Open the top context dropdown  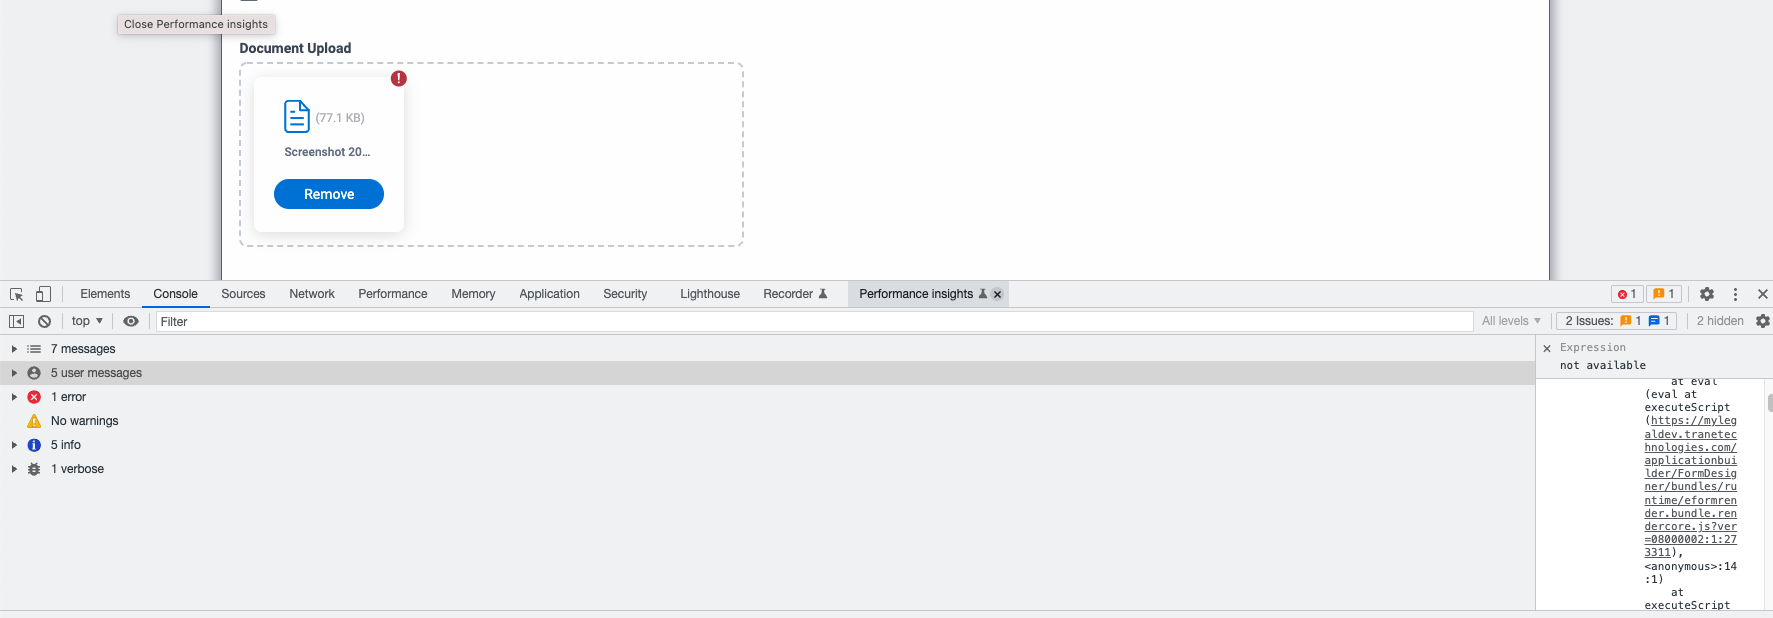pyautogui.click(x=87, y=321)
